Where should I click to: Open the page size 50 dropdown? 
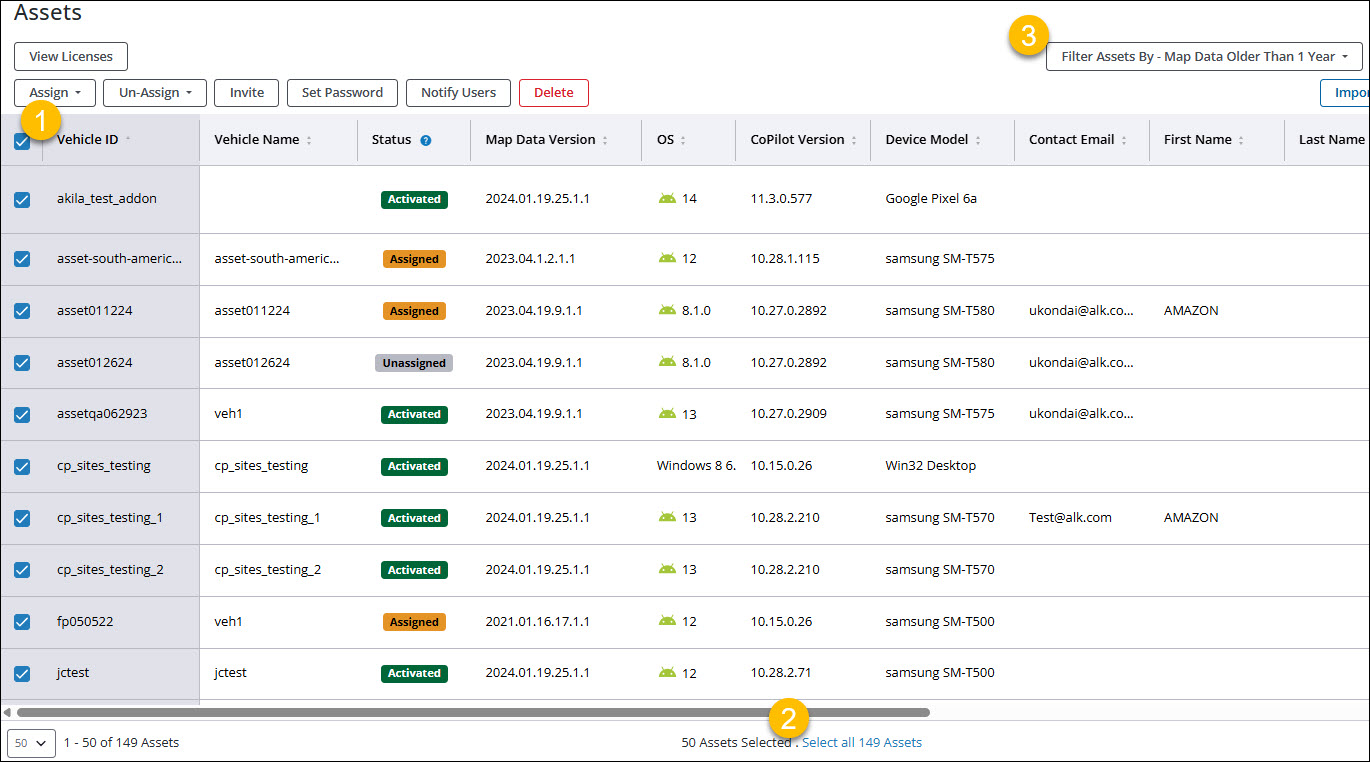[30, 743]
